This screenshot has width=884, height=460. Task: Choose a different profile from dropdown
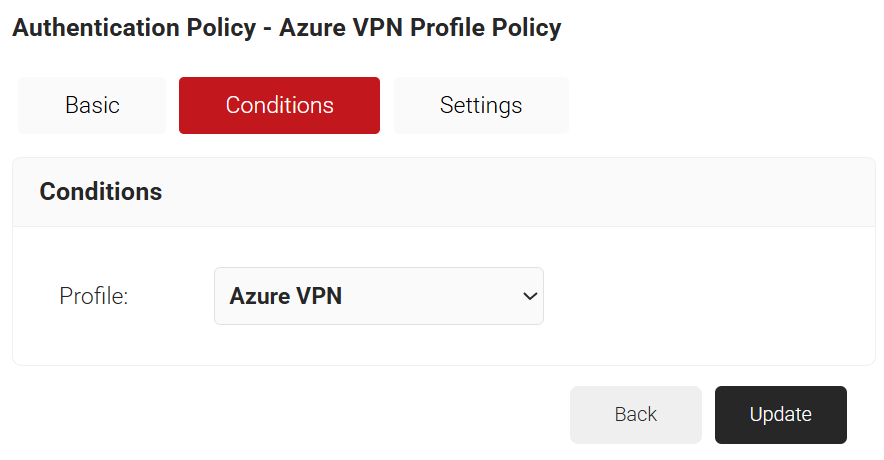pyautogui.click(x=378, y=296)
